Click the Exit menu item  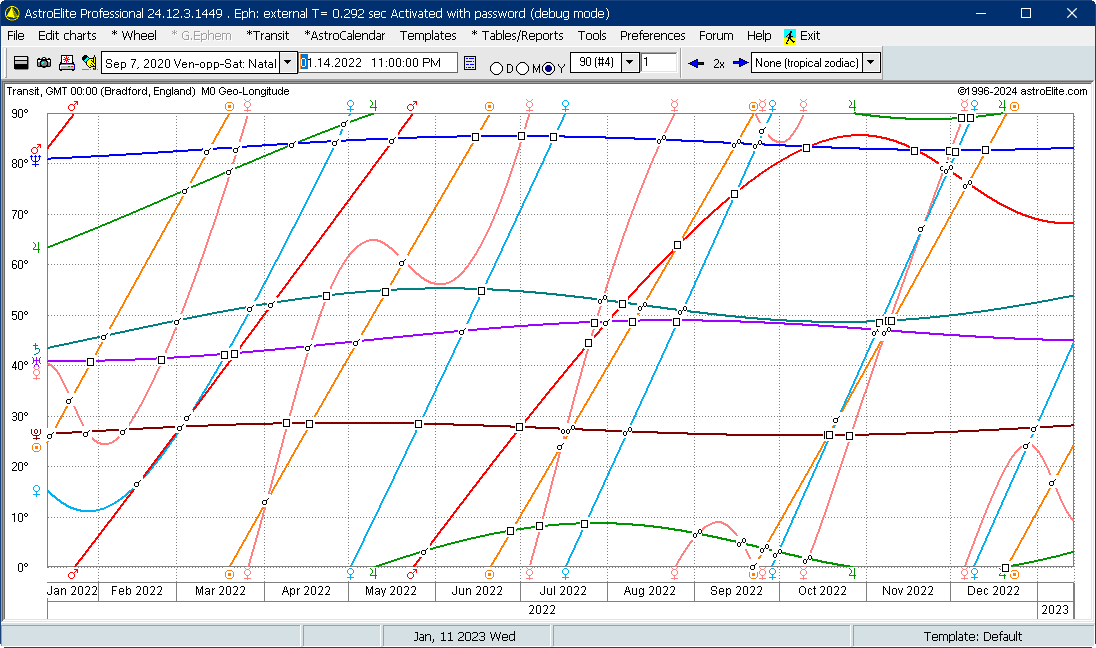click(x=802, y=36)
